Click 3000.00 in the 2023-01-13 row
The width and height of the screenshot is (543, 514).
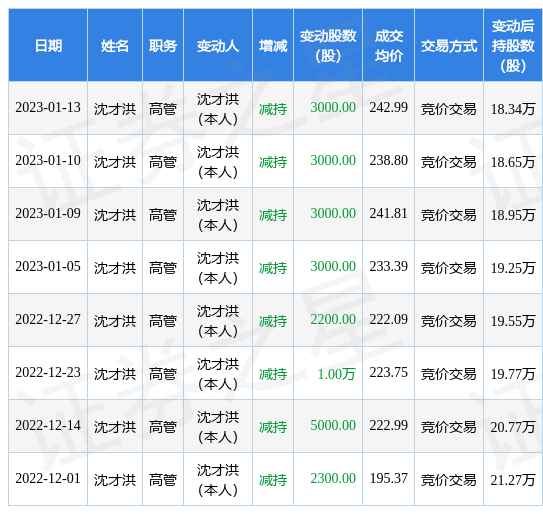333,107
